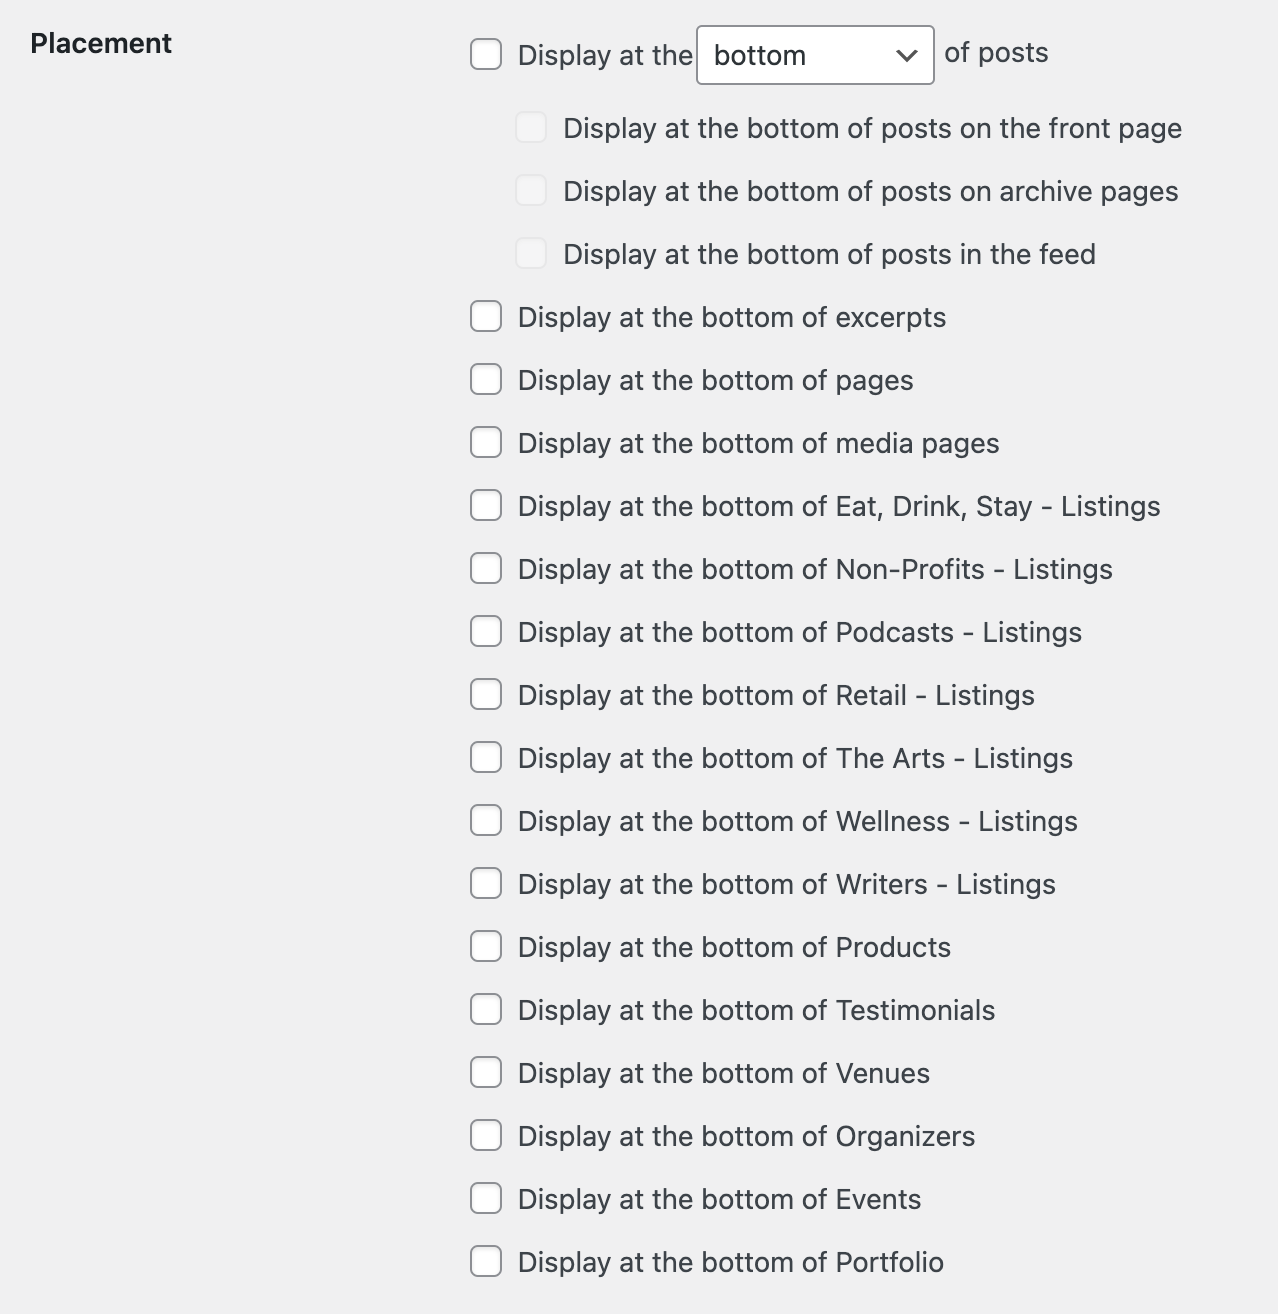Enable display at bottom of Venues
Screen dimensions: 1278x1314
[486, 1073]
